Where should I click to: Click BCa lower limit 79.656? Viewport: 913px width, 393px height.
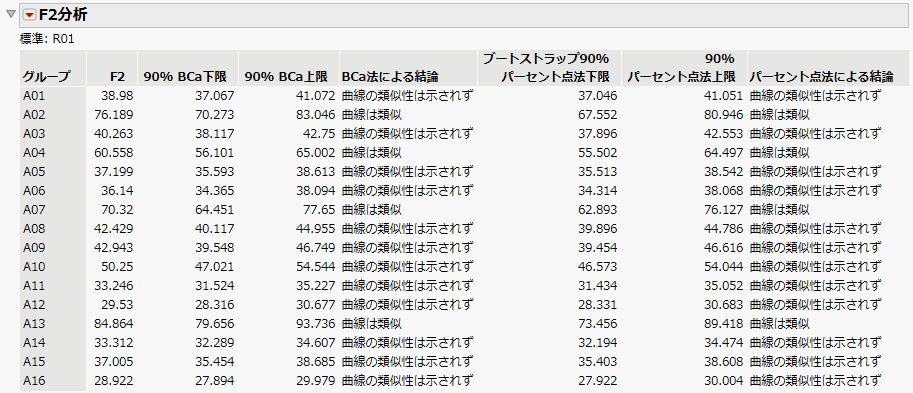pyautogui.click(x=215, y=324)
